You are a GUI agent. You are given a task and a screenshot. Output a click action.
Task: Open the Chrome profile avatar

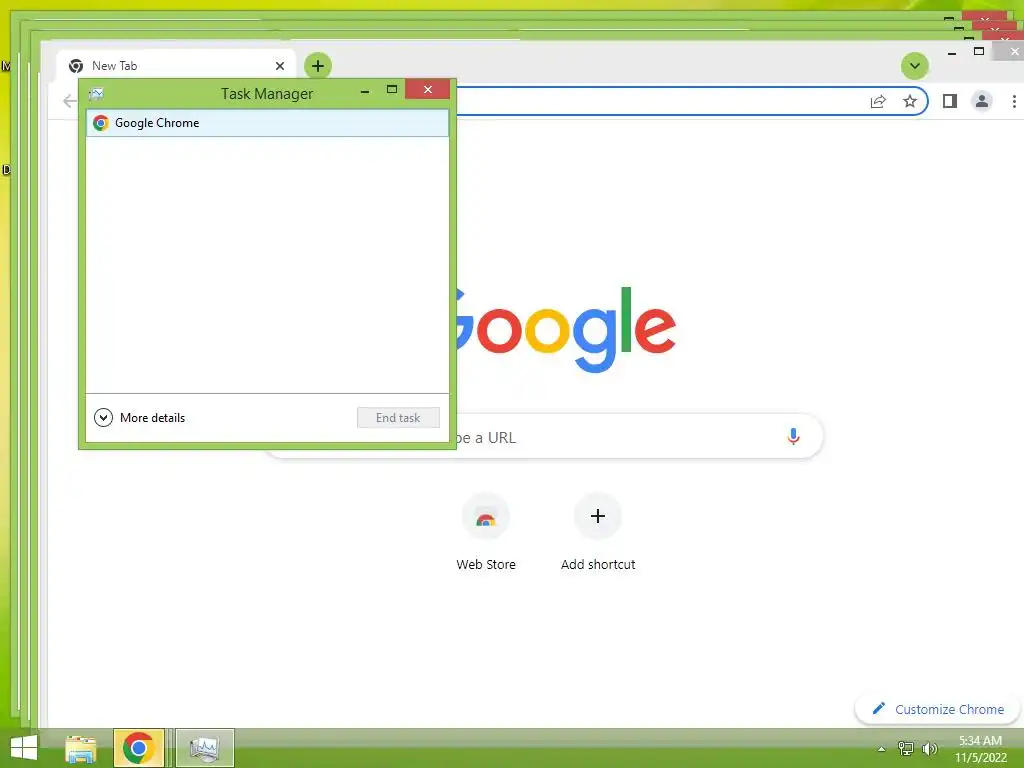982,101
